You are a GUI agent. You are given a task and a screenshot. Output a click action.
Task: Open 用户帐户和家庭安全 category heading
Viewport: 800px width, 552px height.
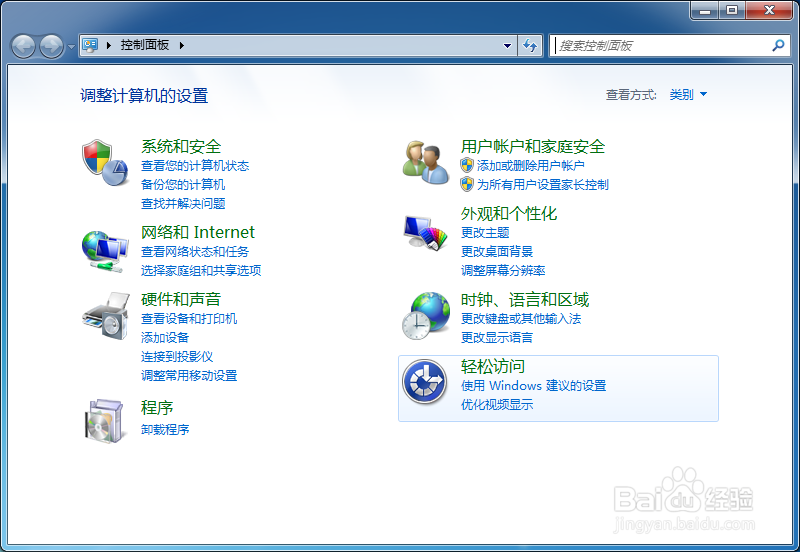tap(533, 146)
